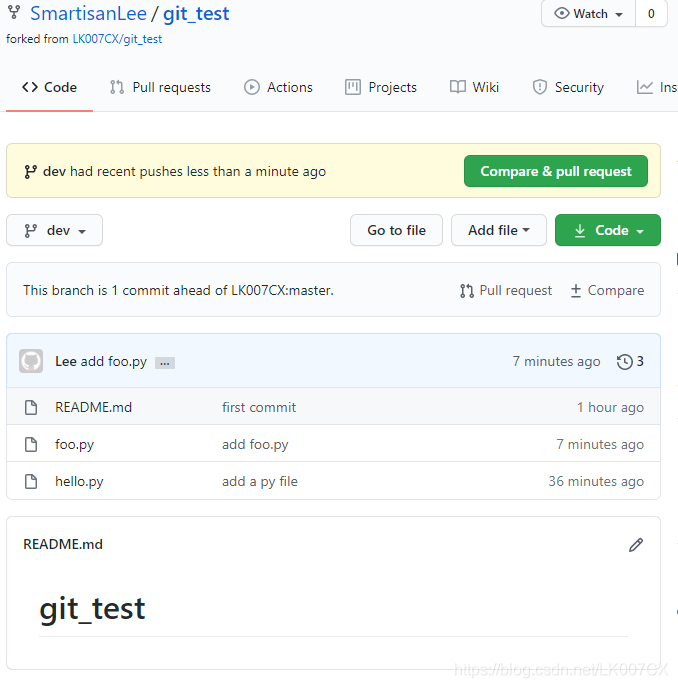Open the LK007CX/git_test fork source link
This screenshot has height=688, width=678.
[x=117, y=39]
